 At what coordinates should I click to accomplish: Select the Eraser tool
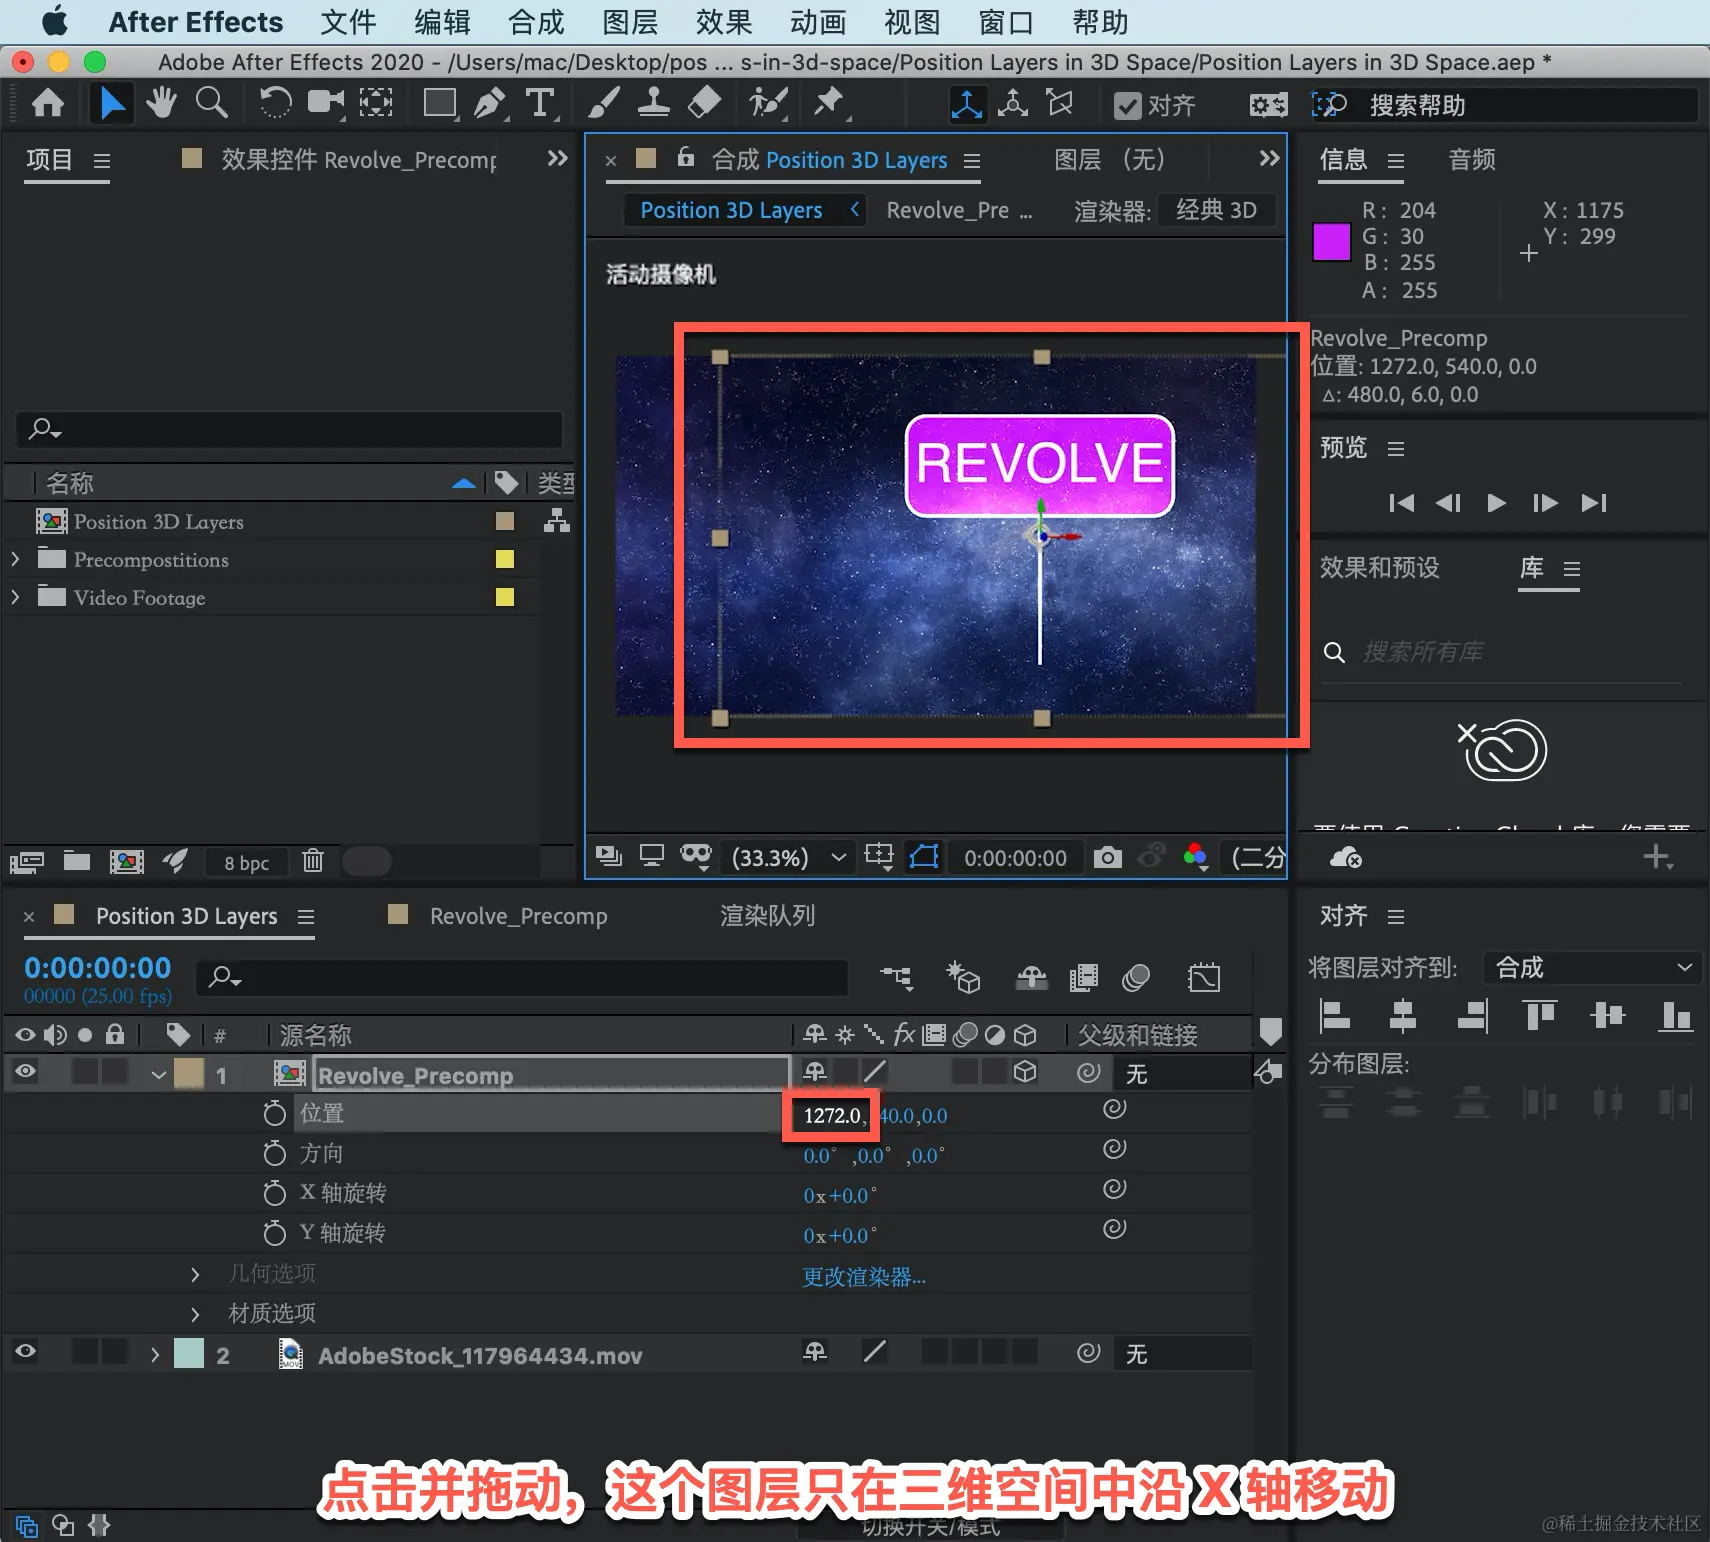point(705,103)
